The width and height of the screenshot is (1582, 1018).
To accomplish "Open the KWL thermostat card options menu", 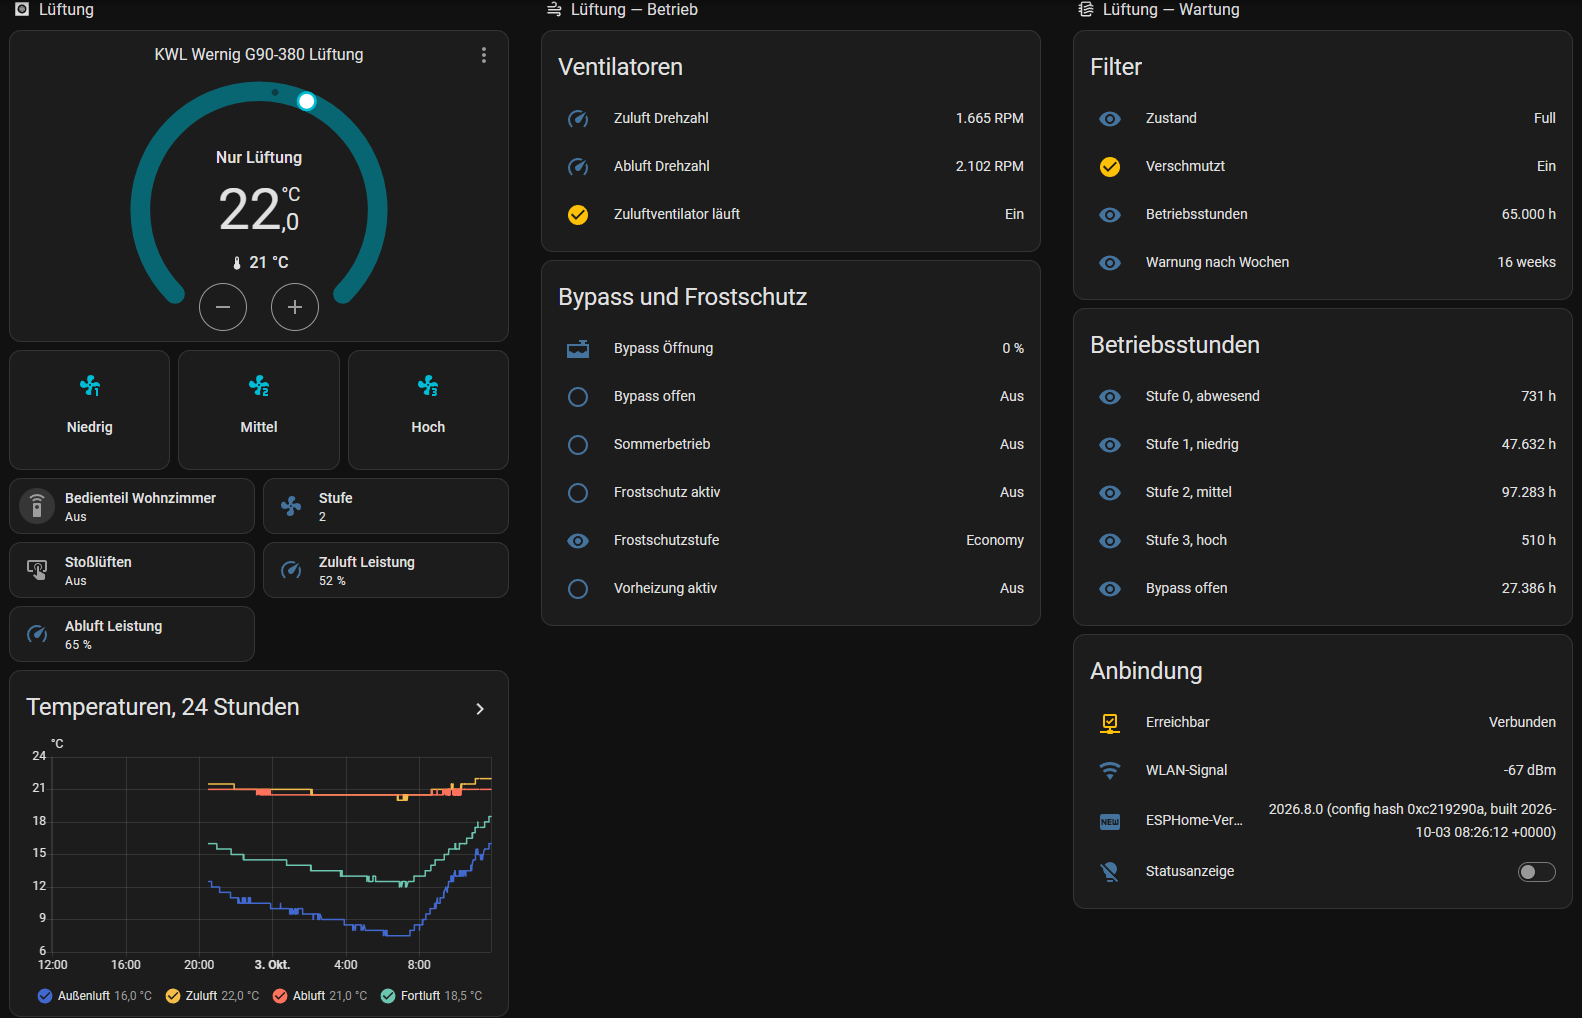I will (x=484, y=55).
